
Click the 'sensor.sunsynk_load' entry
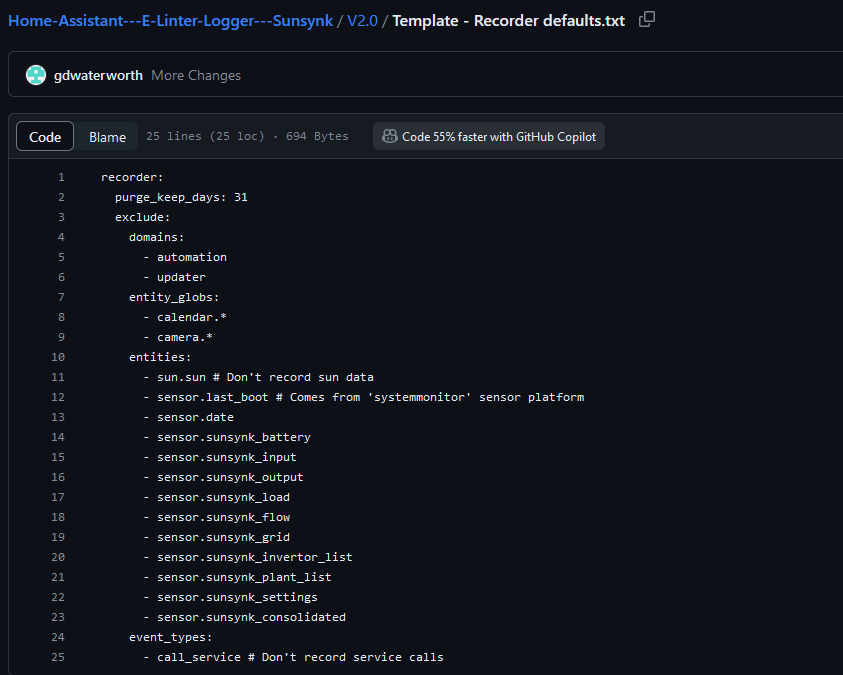point(216,497)
